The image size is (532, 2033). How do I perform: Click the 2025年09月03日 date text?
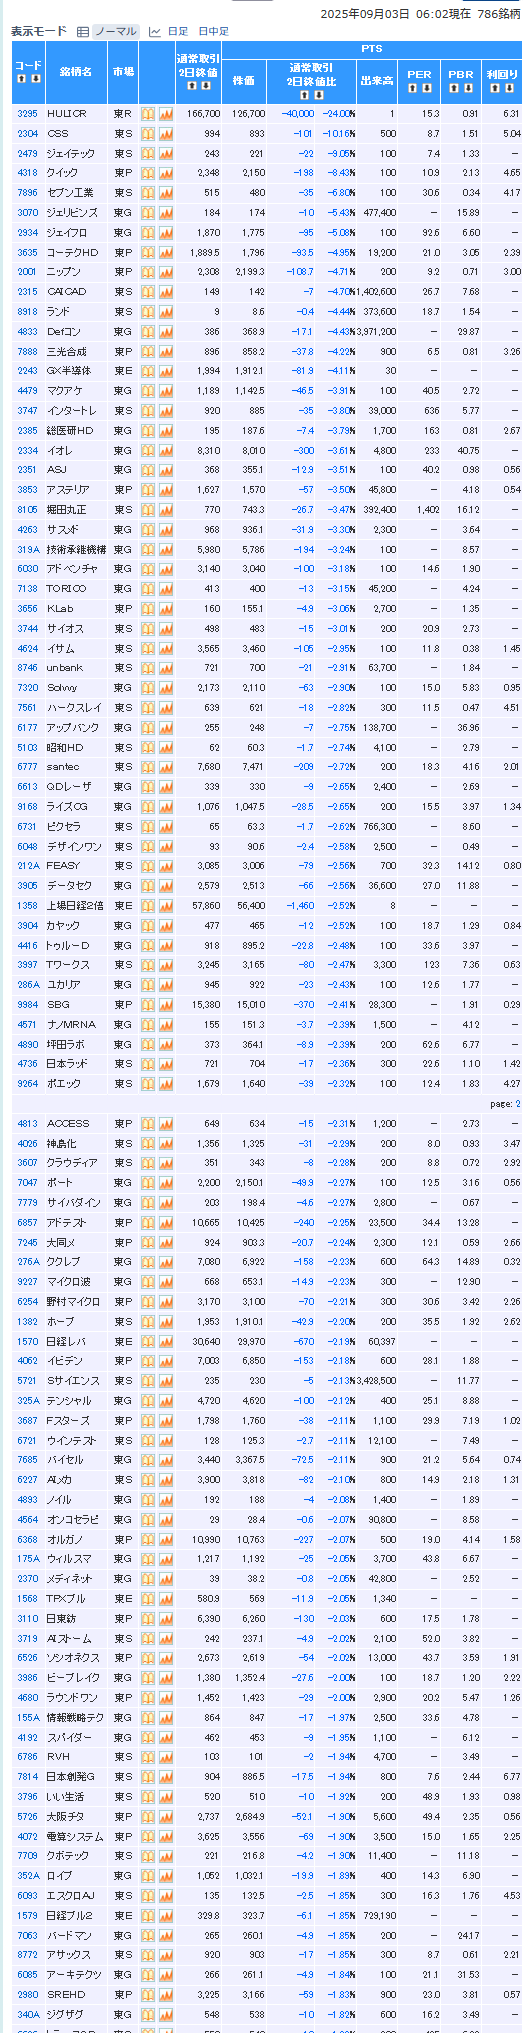pyautogui.click(x=365, y=13)
